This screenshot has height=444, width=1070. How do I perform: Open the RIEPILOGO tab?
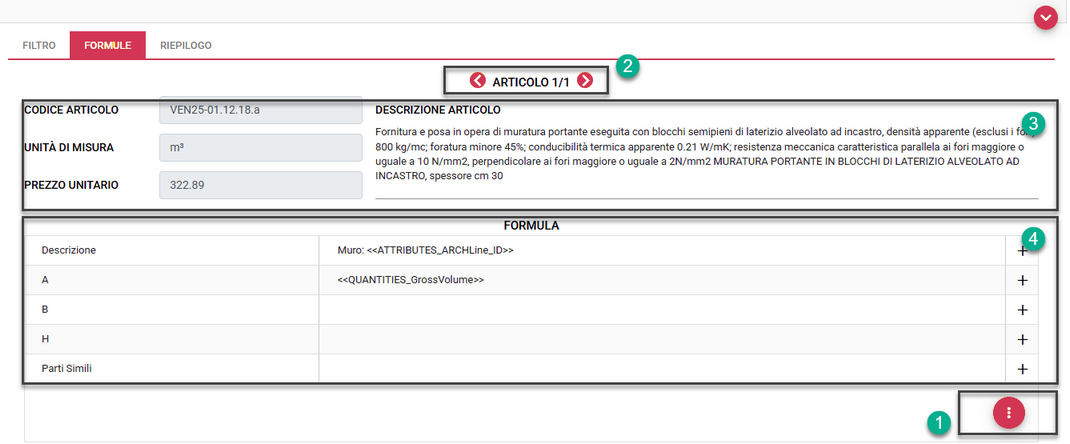[x=186, y=46]
